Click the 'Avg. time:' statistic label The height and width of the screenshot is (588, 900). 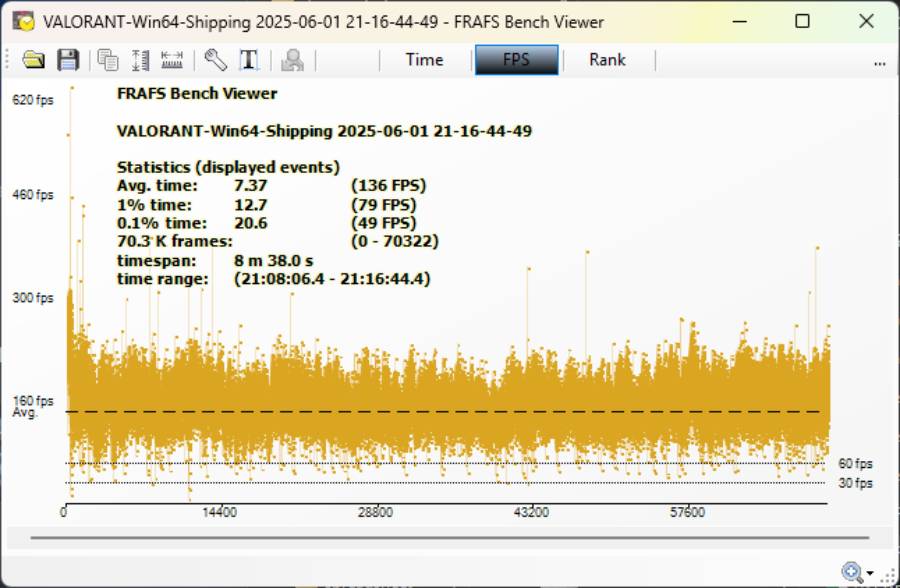(157, 185)
